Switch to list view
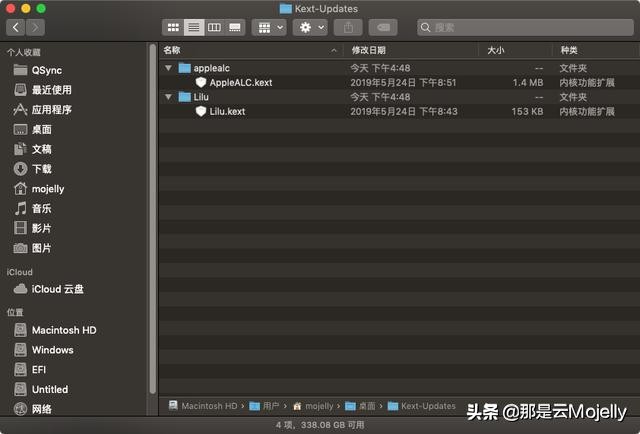Viewport: 640px width, 434px height. coord(194,27)
